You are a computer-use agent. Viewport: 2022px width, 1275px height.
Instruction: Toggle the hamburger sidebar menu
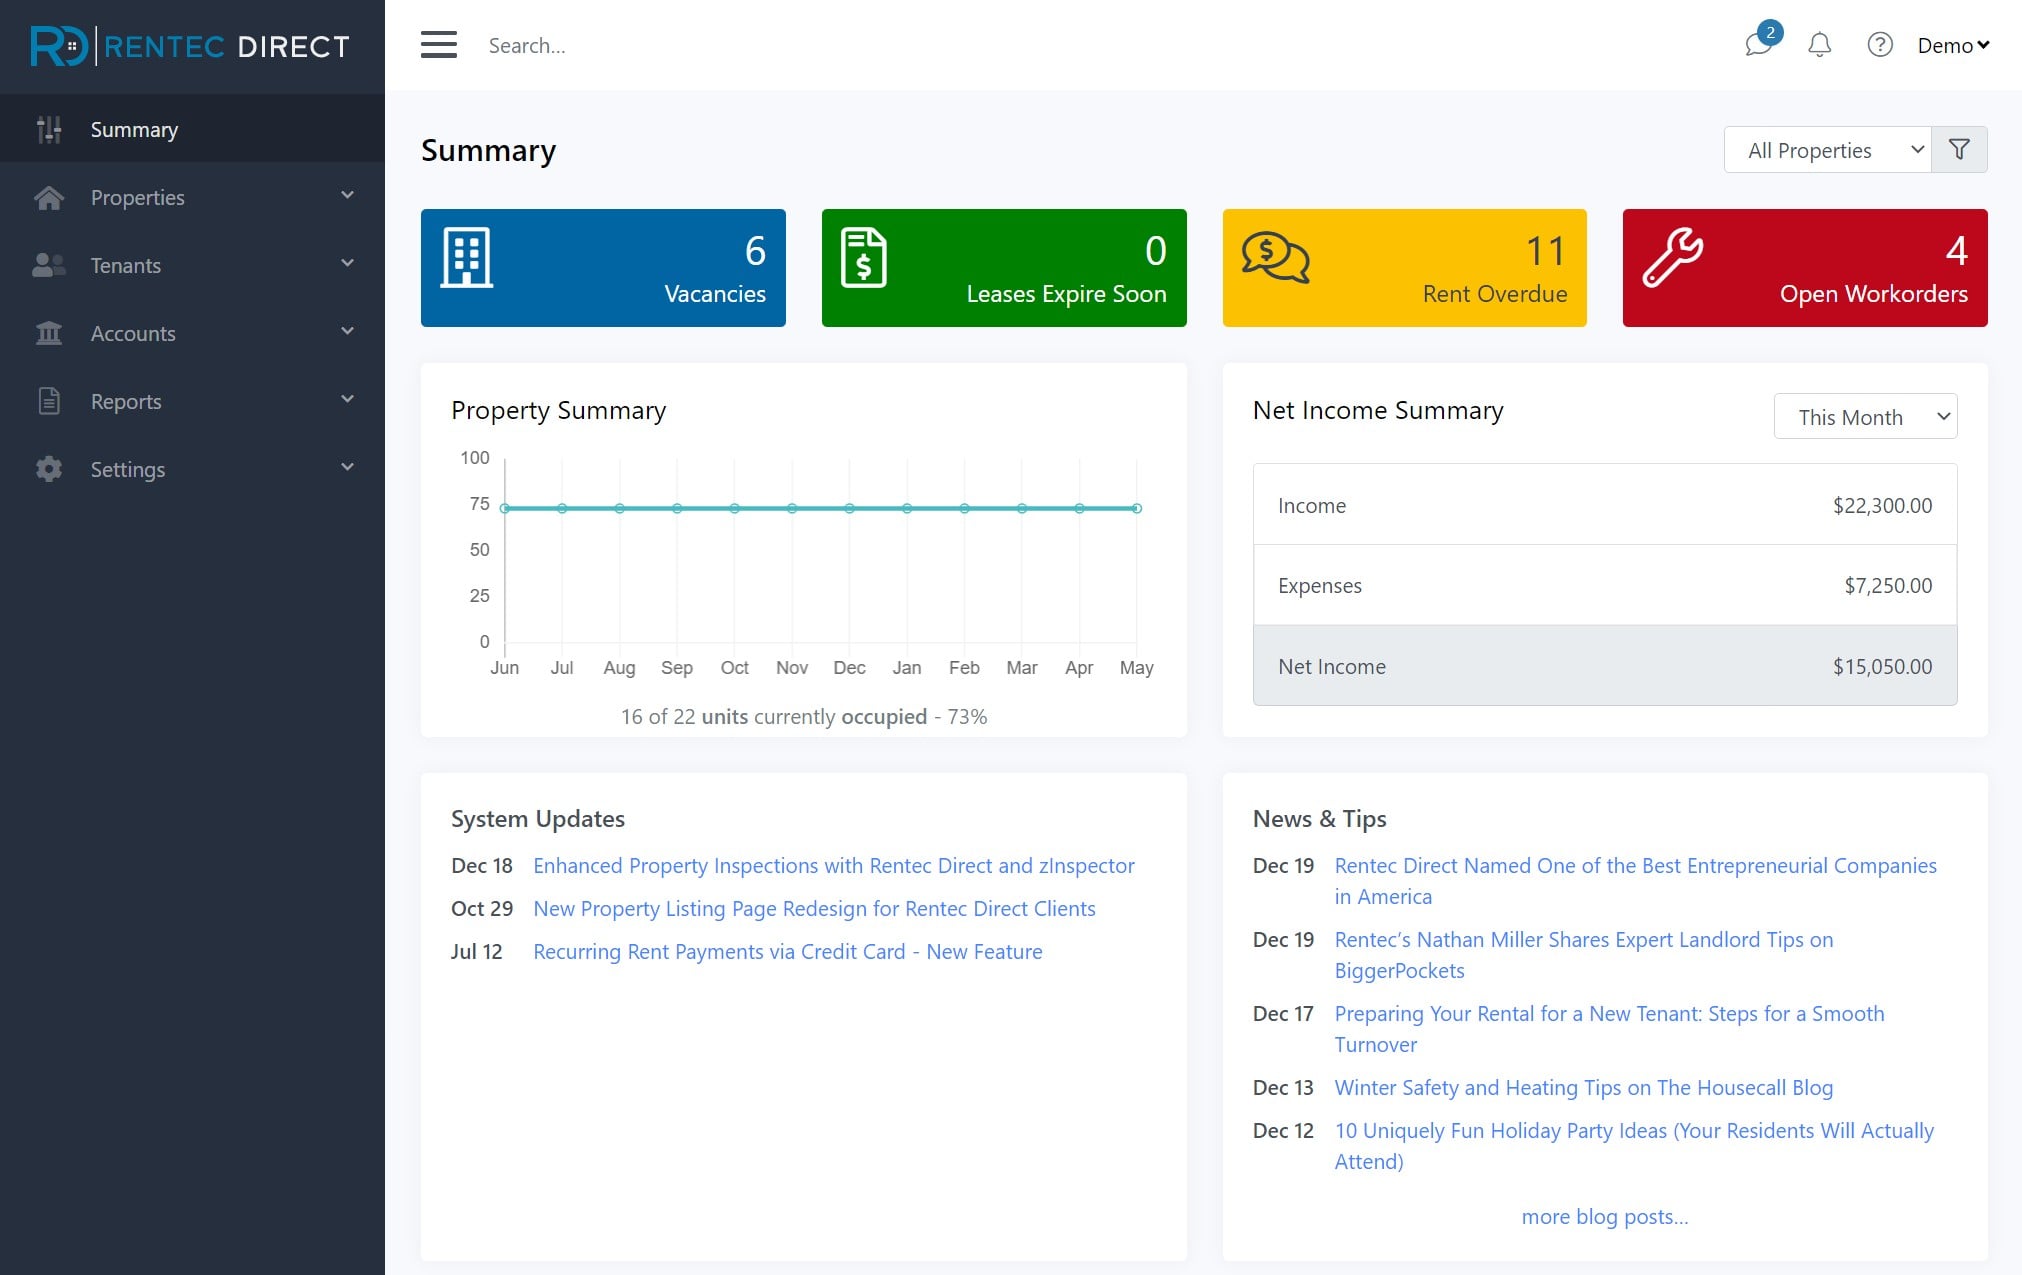click(x=438, y=45)
